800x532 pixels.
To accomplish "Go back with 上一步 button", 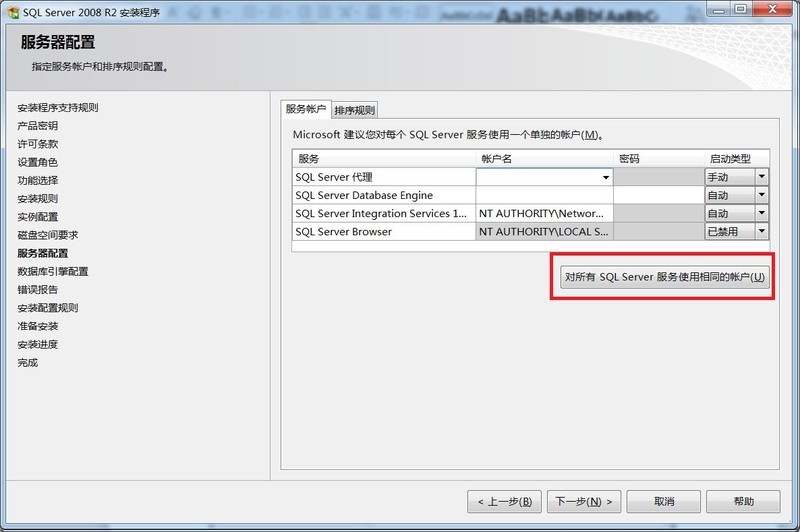I will (x=506, y=501).
